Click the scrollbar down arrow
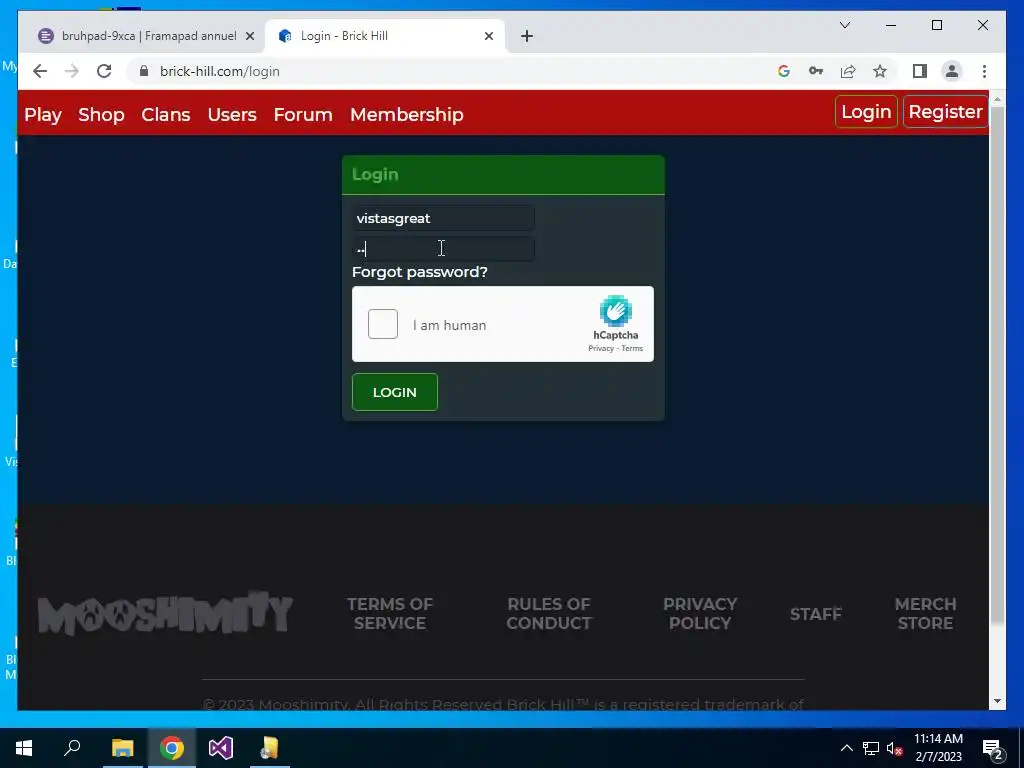 click(997, 701)
